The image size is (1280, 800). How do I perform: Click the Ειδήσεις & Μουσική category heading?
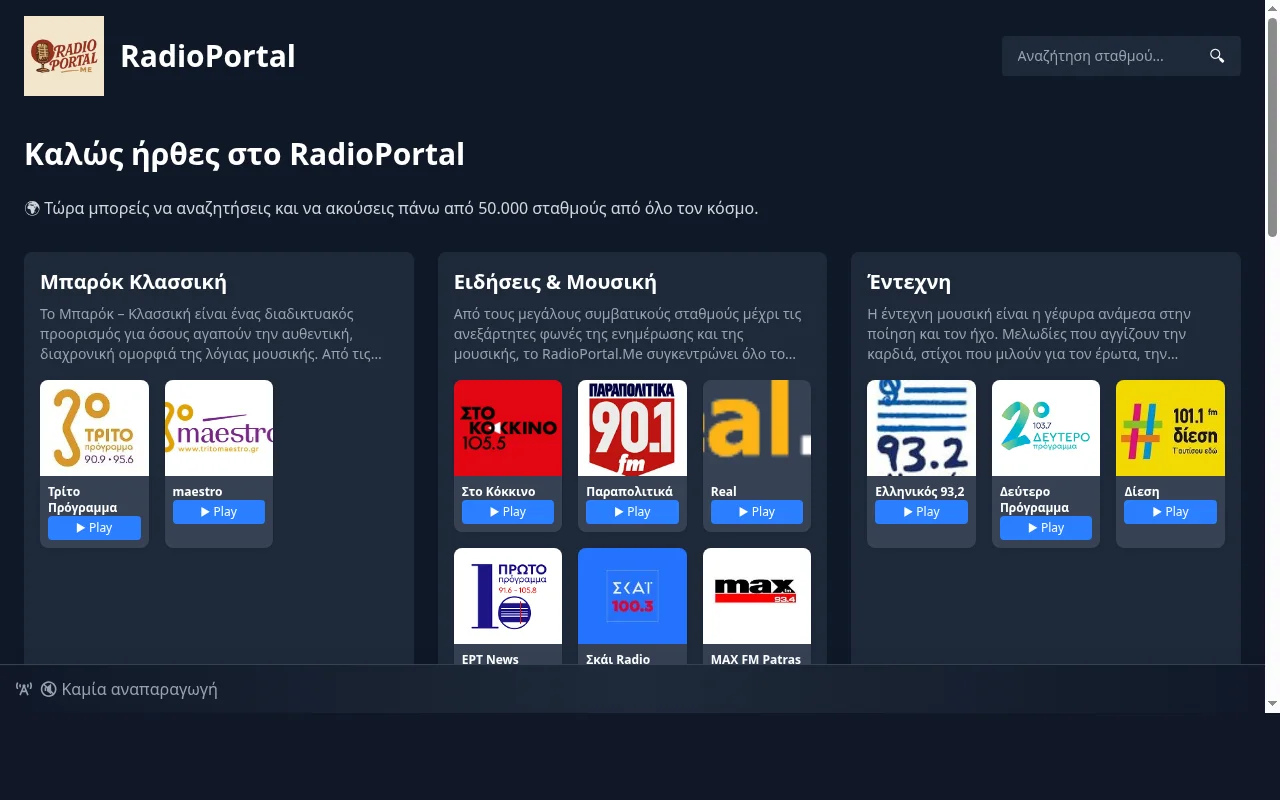[555, 282]
